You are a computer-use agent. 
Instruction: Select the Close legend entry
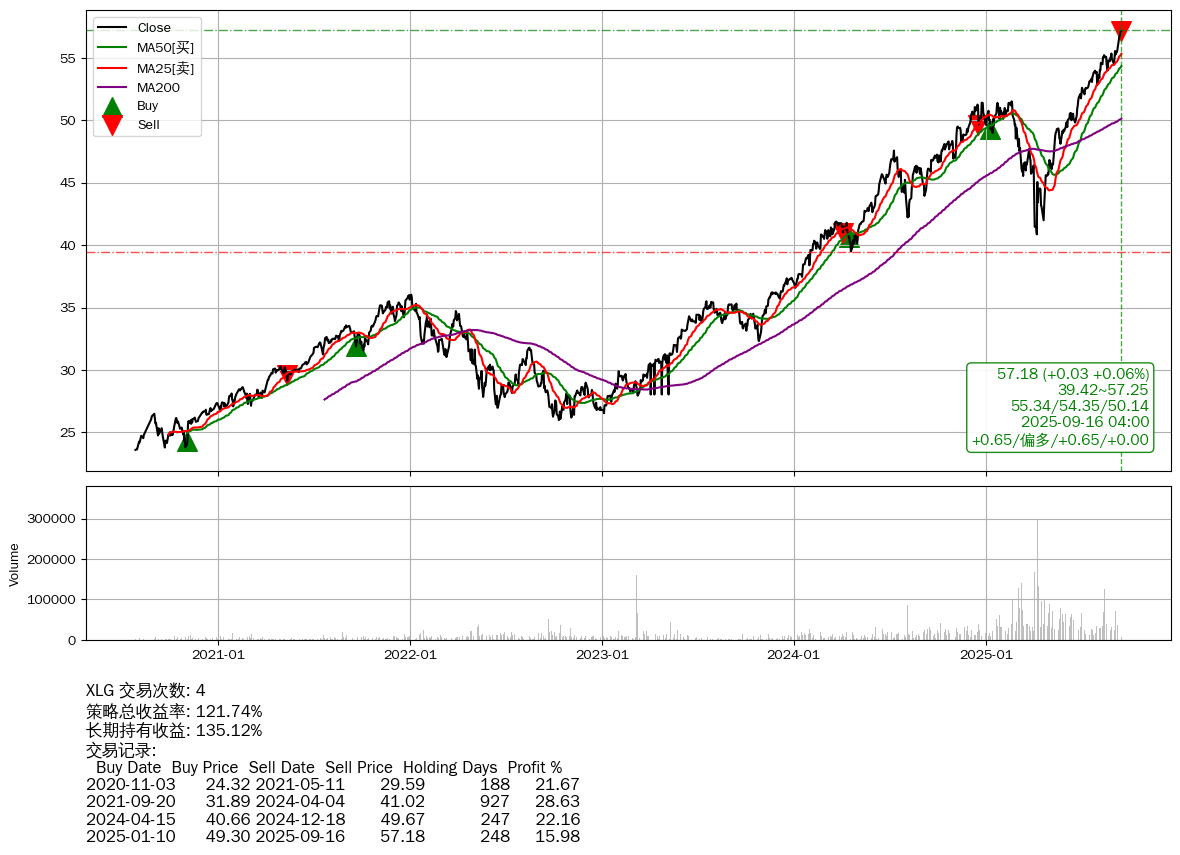point(153,28)
